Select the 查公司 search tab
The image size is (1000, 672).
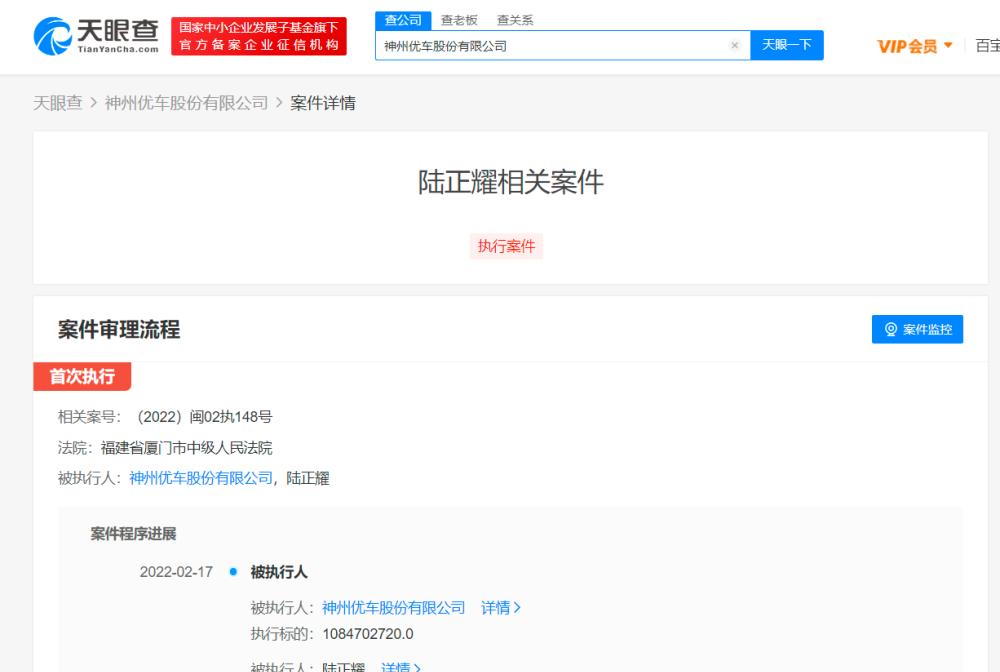(x=403, y=20)
